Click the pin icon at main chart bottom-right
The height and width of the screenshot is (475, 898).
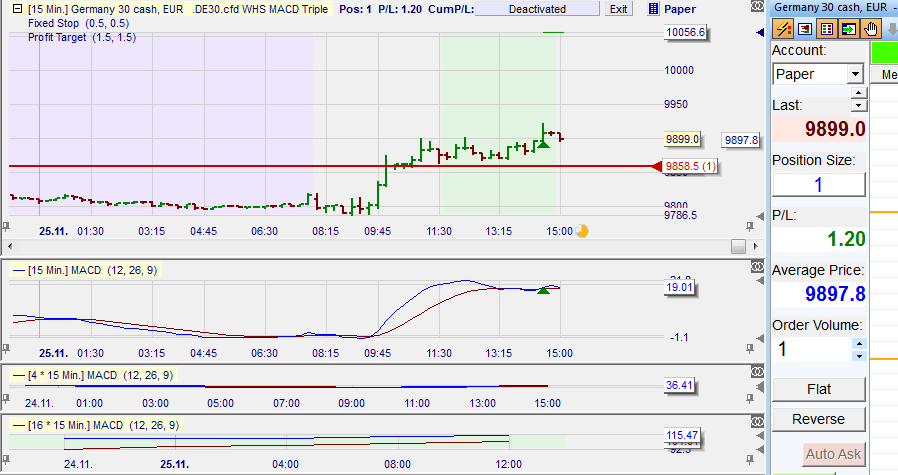(x=750, y=227)
